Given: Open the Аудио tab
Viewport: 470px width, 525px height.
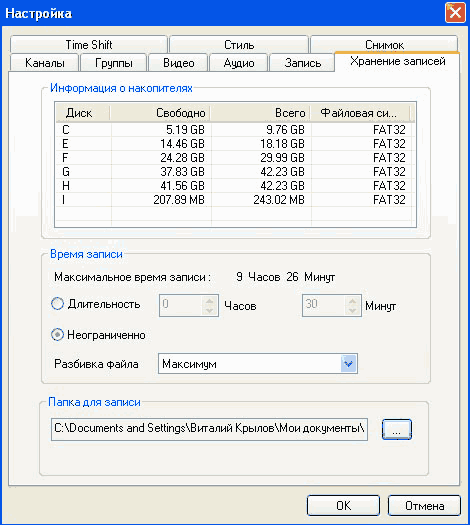Looking at the screenshot, I should (239, 63).
